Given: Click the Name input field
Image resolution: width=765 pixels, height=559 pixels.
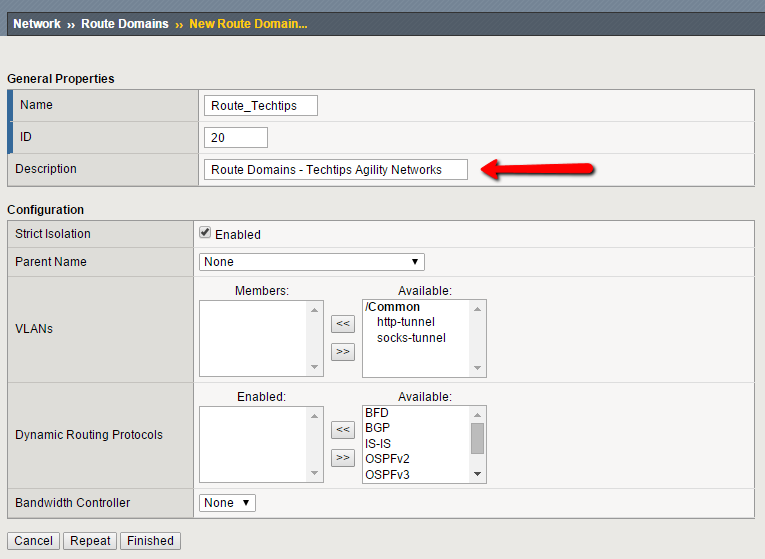Looking at the screenshot, I should click(261, 106).
